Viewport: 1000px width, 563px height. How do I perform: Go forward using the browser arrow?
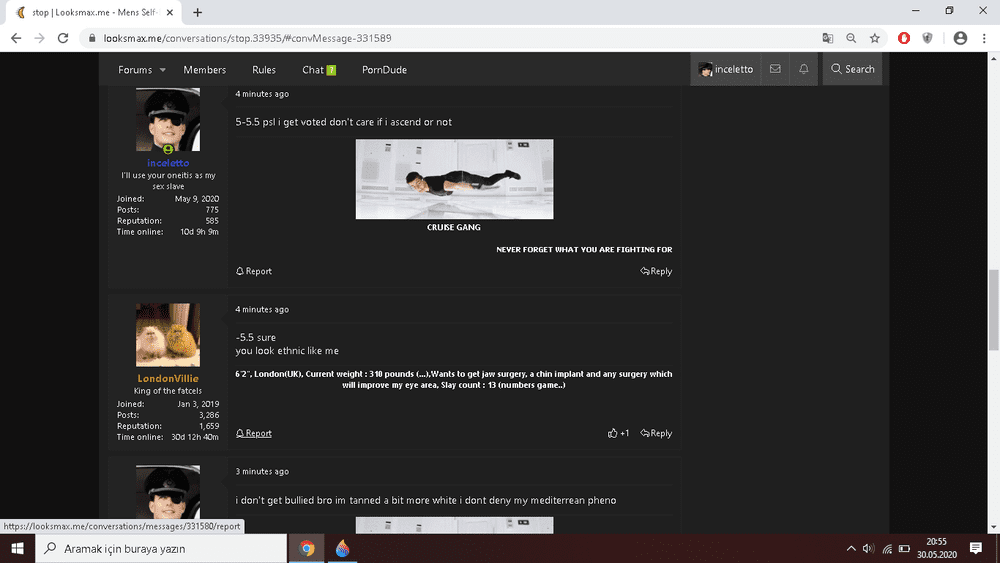tap(40, 38)
